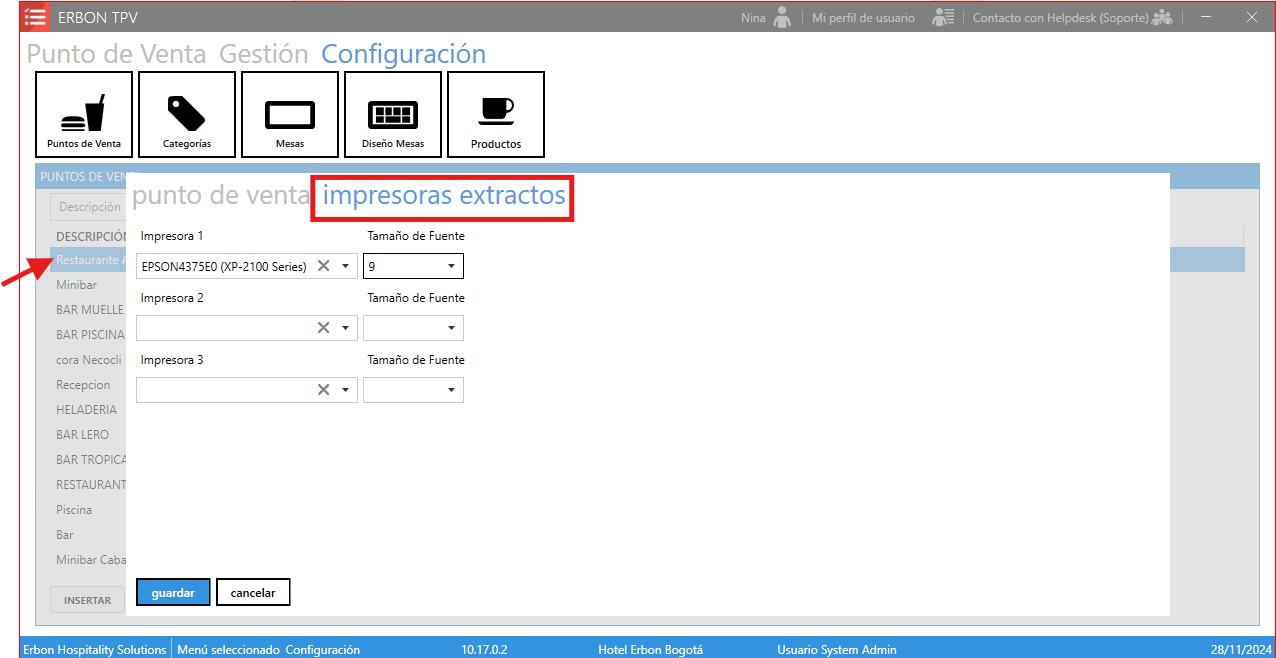Open the Puntos de Venta tile

click(84, 115)
